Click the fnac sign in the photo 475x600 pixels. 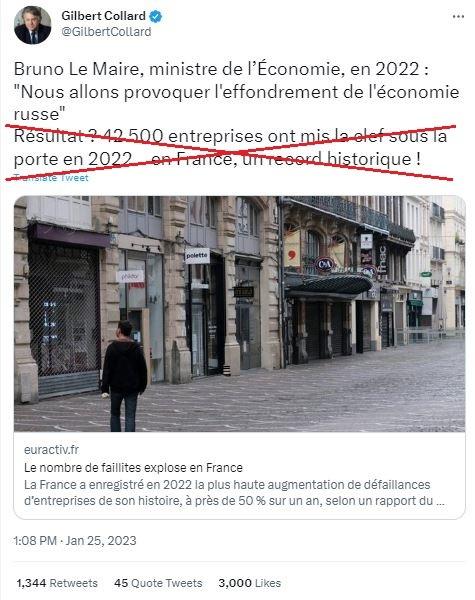382,260
